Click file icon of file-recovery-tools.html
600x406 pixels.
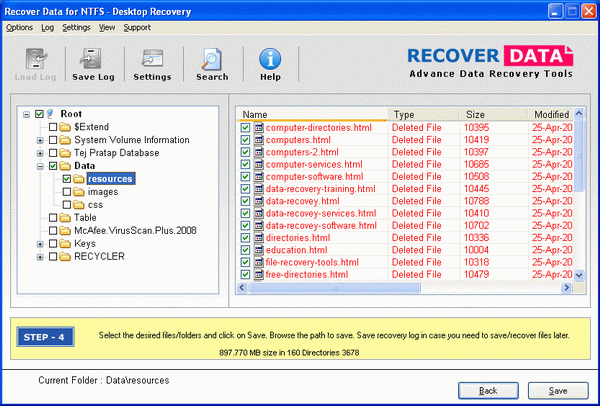(x=259, y=263)
